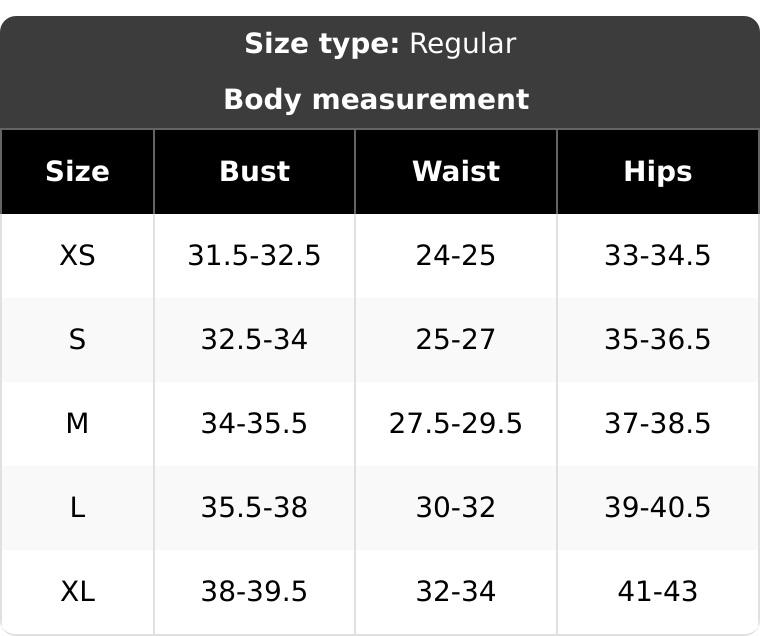Screen dimensions: 760x636
Task: Click the Hips column header
Action: pyautogui.click(x=658, y=172)
